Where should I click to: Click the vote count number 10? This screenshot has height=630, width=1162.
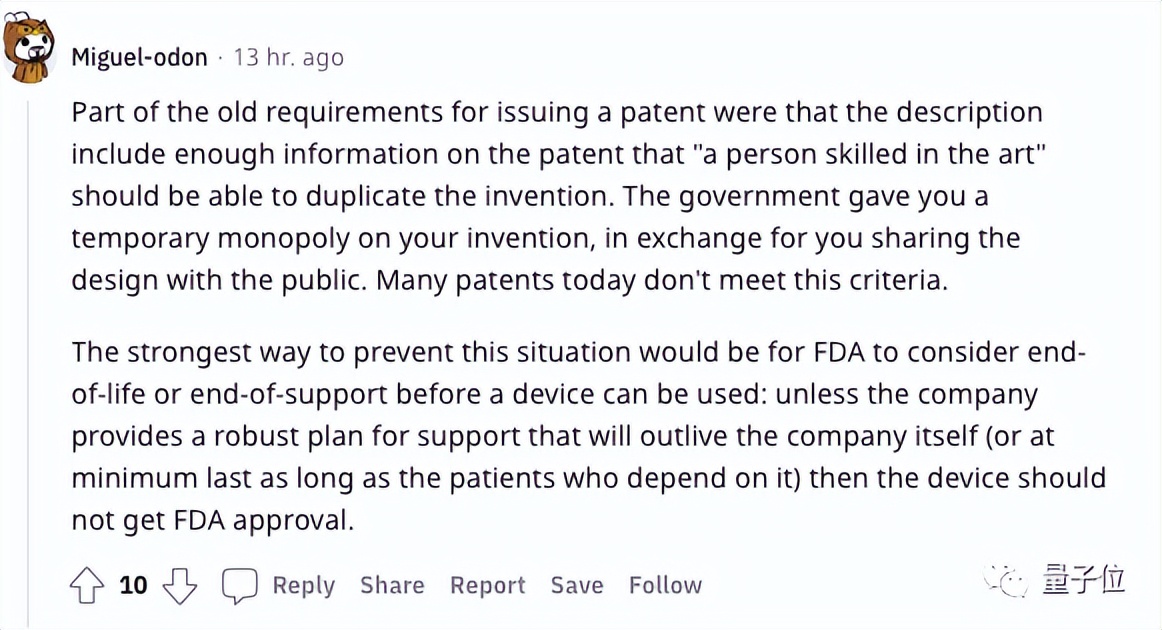coord(133,586)
